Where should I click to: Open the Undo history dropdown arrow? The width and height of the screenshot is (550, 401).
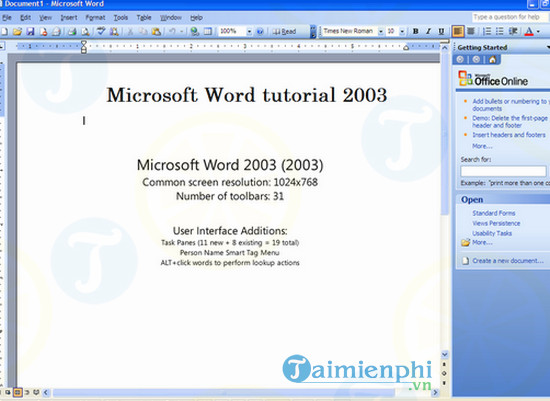182,32
